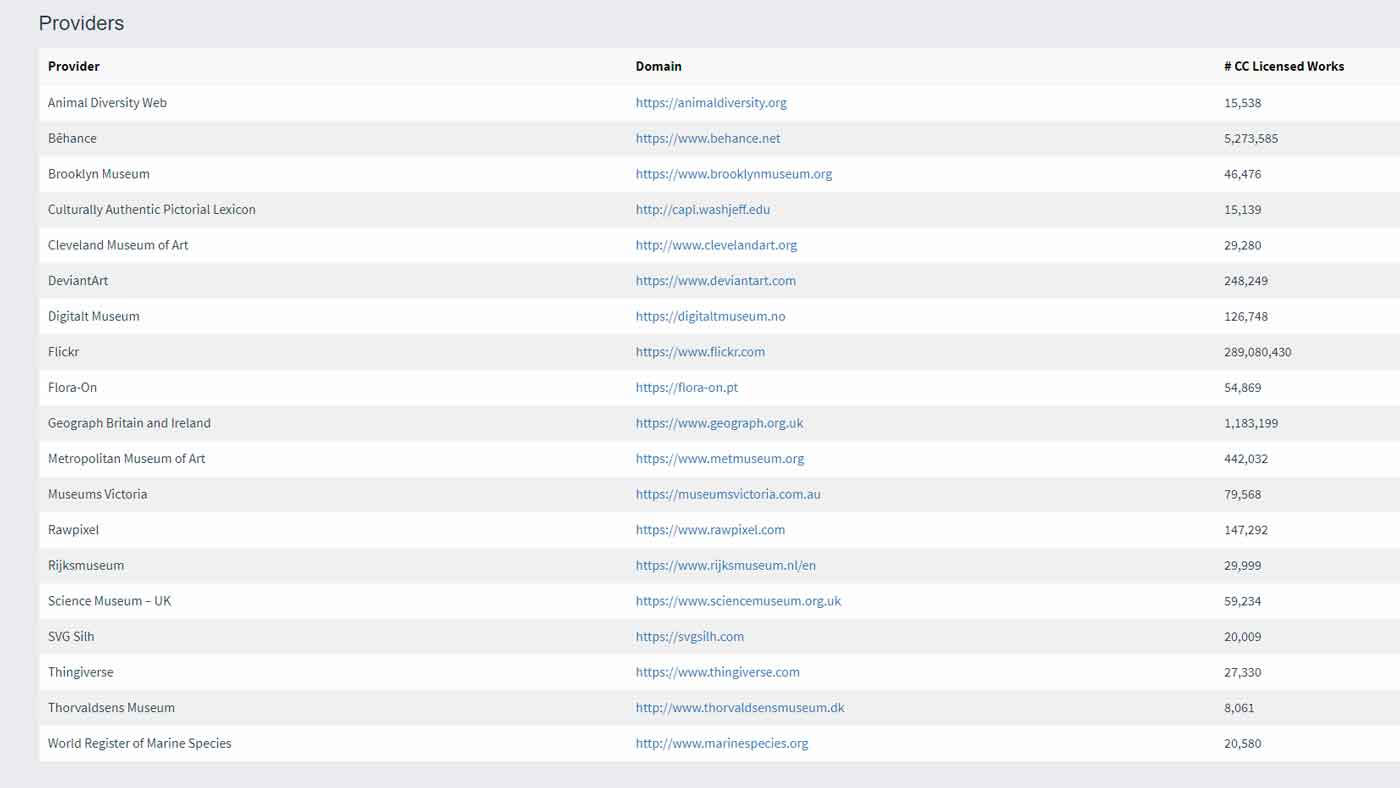Screen dimensions: 1400x788
Task: Click the DeviantArt provider name
Action: tap(78, 281)
